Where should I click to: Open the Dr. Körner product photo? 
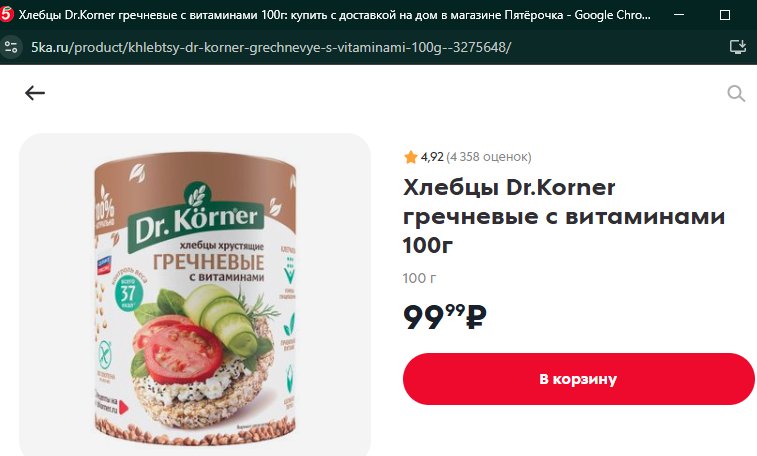[195, 293]
